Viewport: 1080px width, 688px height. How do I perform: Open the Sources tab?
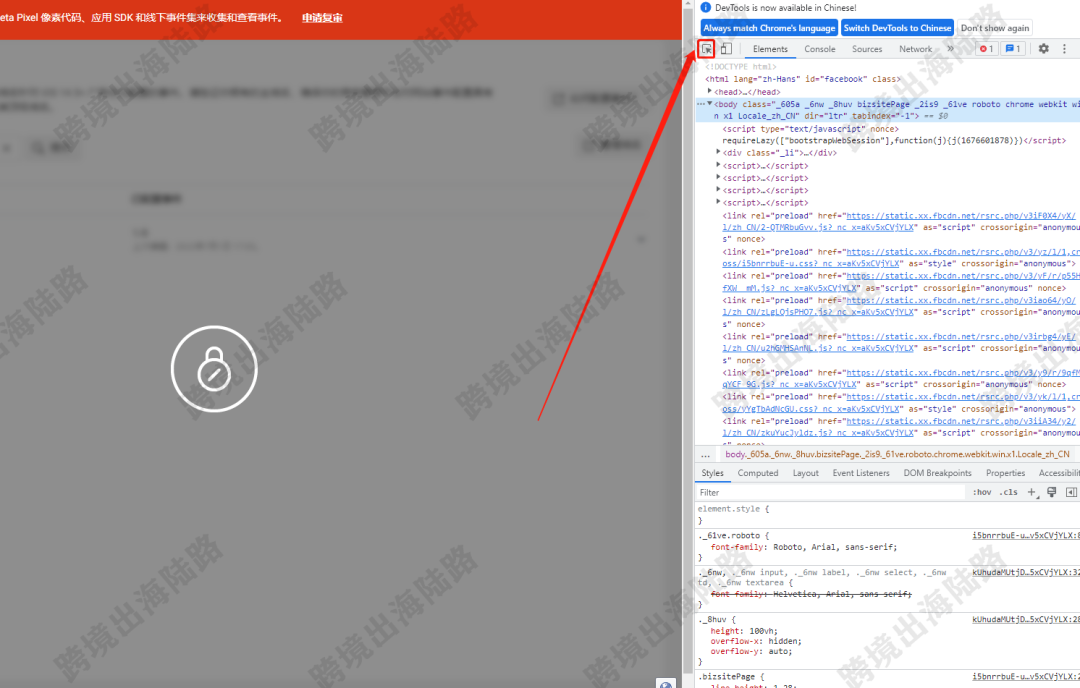point(867,49)
